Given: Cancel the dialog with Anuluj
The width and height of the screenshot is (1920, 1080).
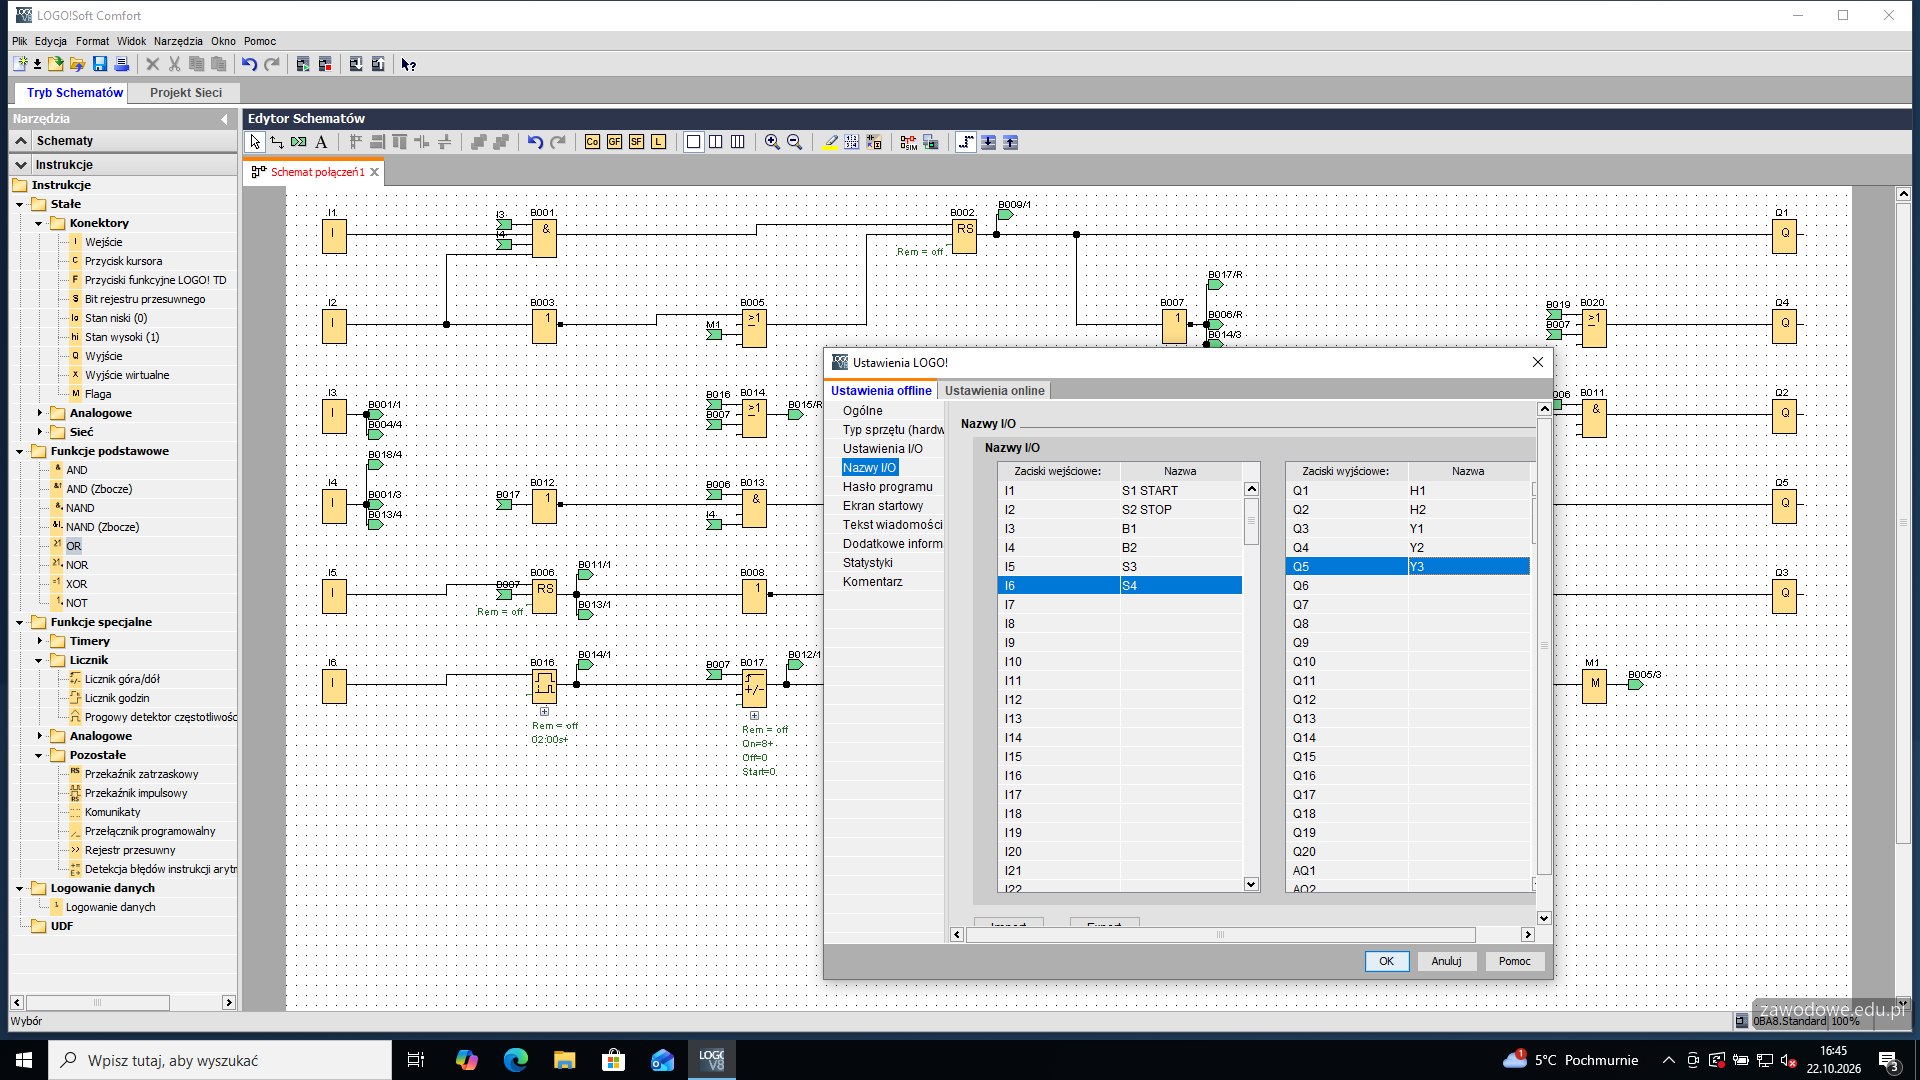Looking at the screenshot, I should click(1446, 961).
